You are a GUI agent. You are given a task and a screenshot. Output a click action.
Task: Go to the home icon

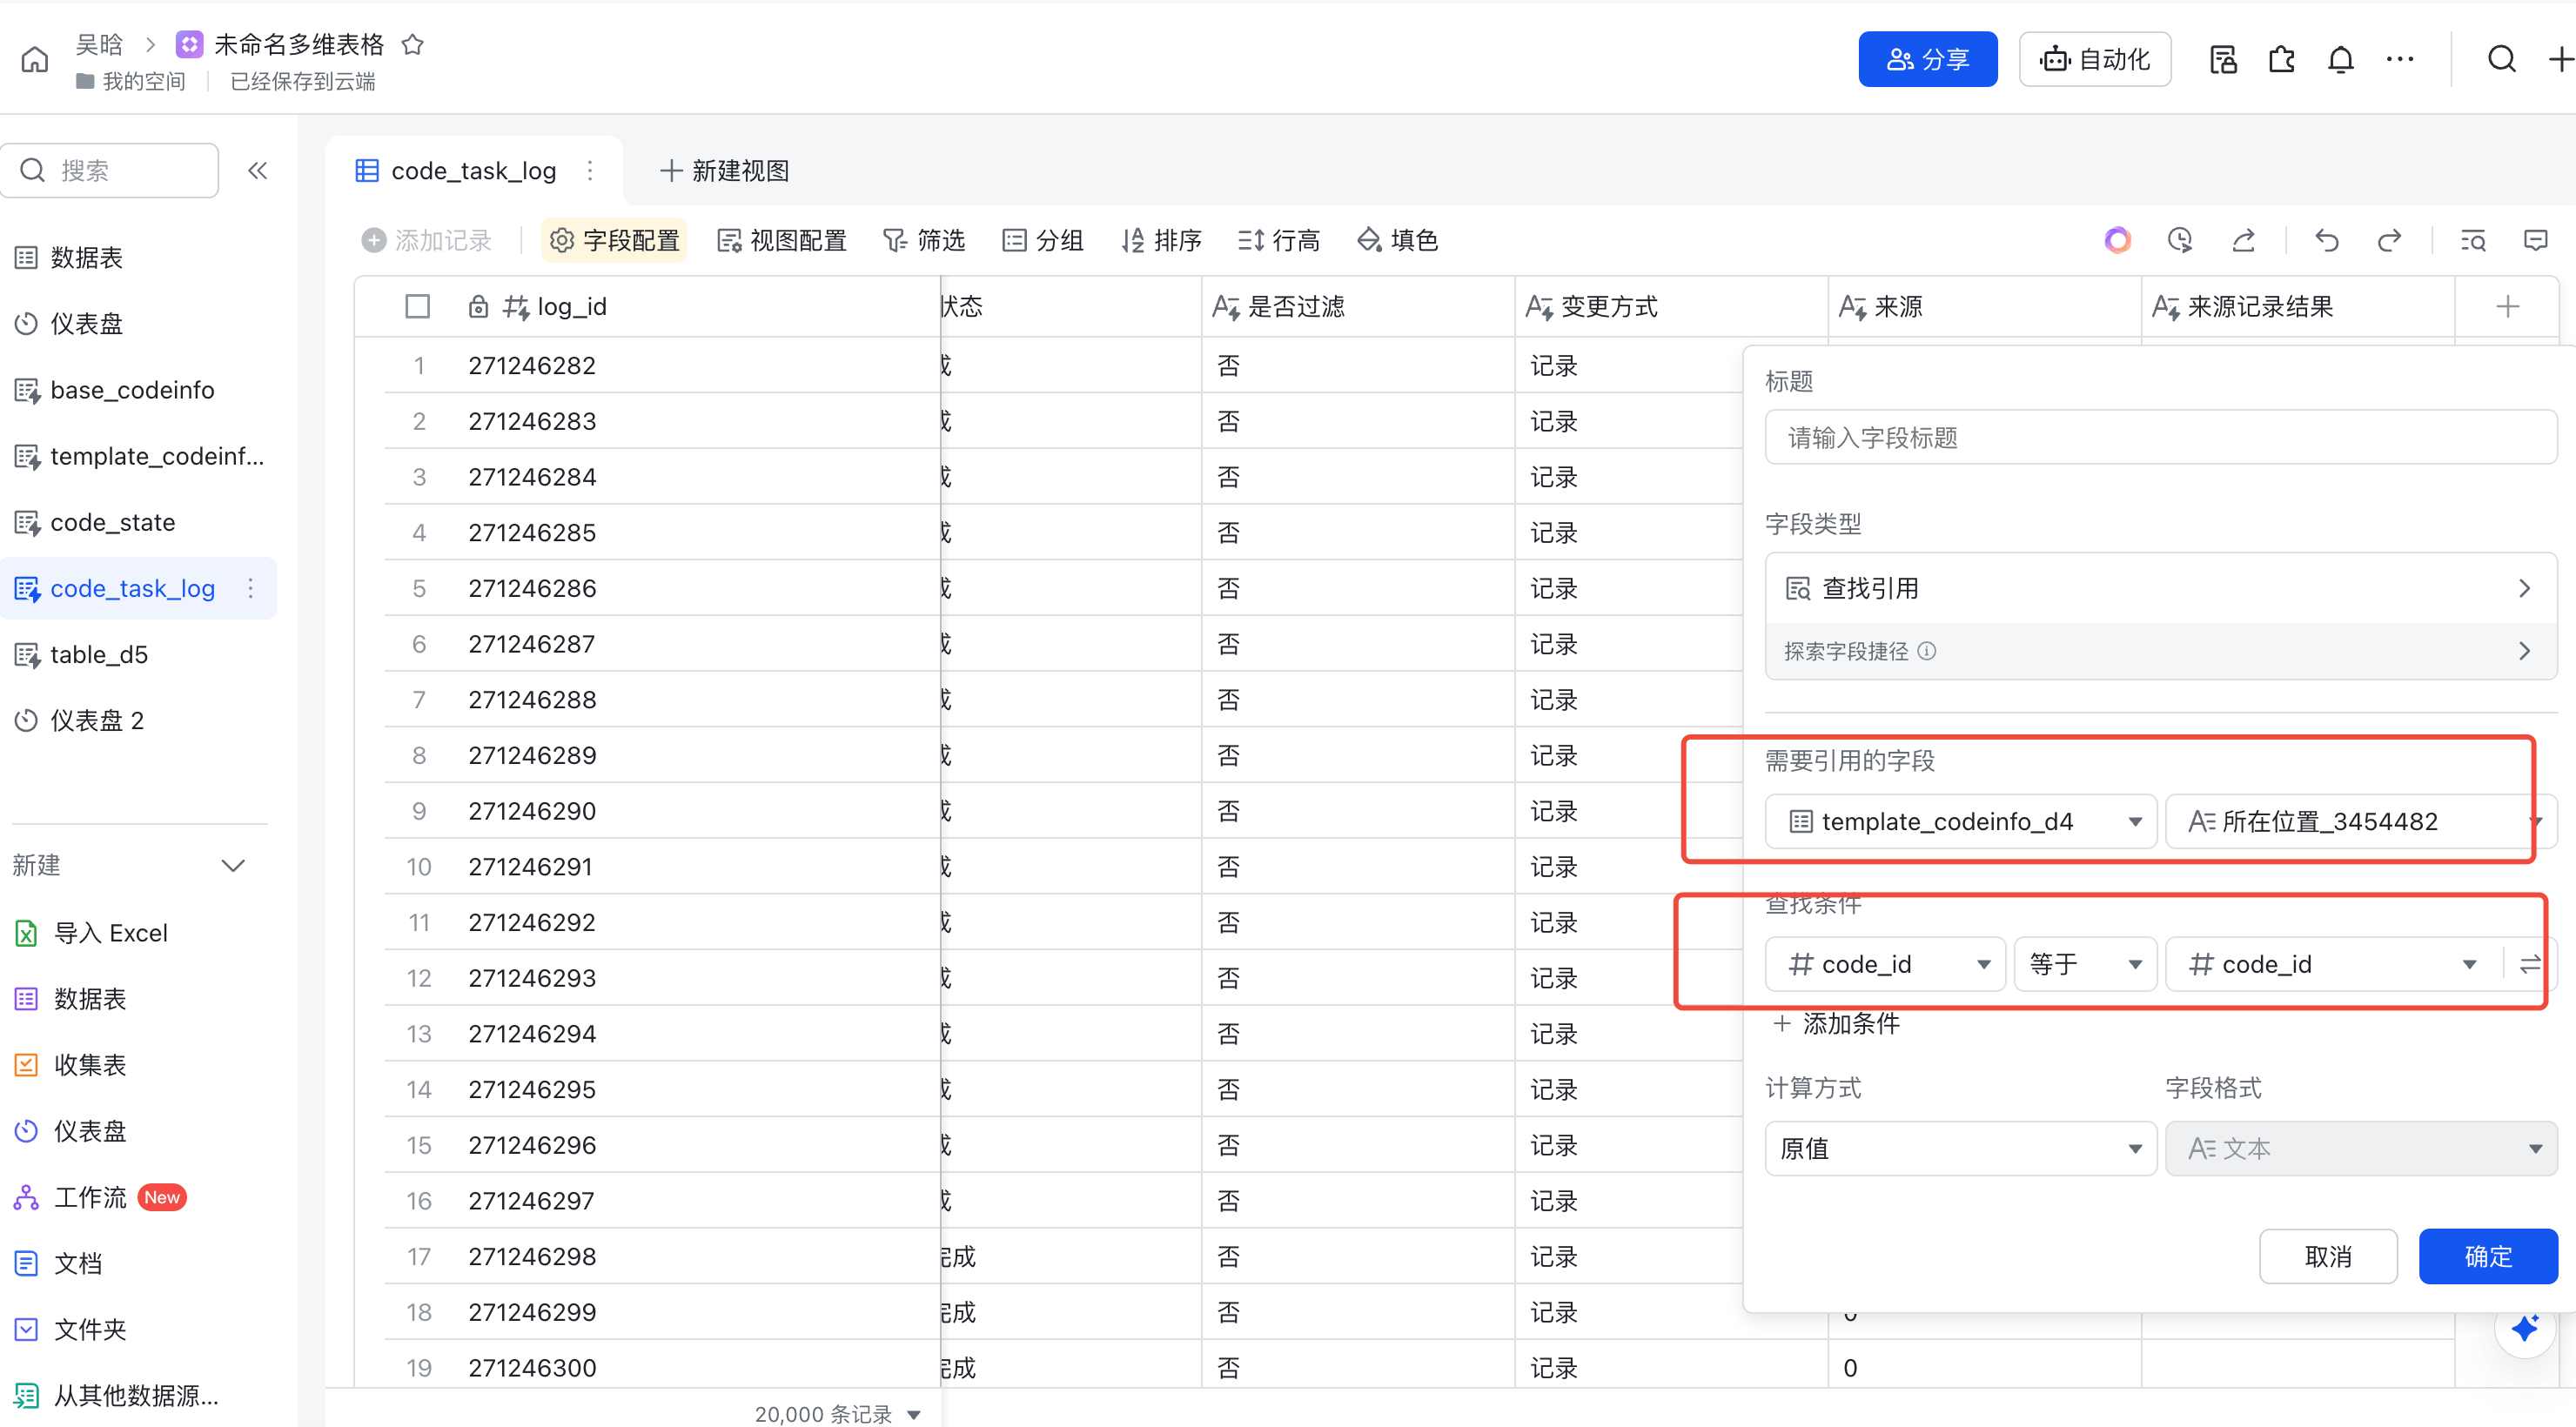point(35,59)
